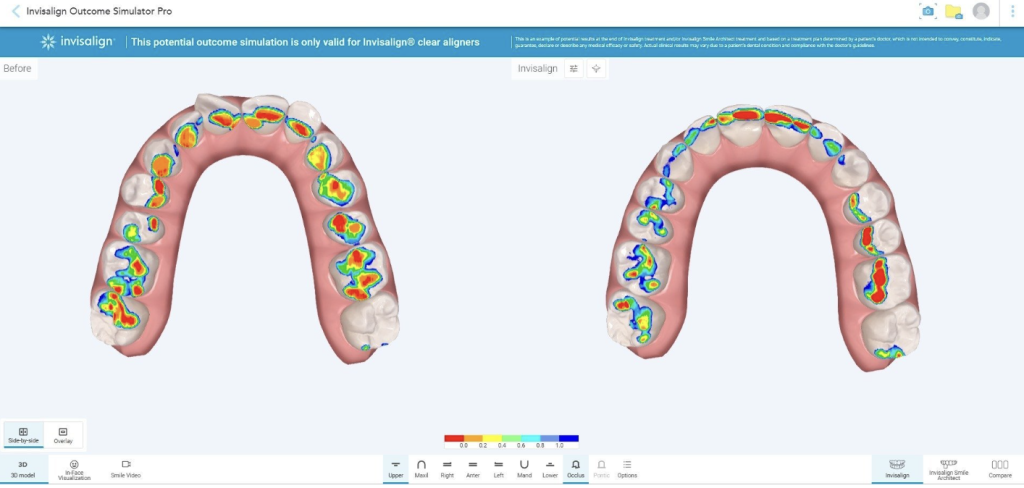The image size is (1024, 488).
Task: Show the Maxil arch view
Action: click(421, 468)
